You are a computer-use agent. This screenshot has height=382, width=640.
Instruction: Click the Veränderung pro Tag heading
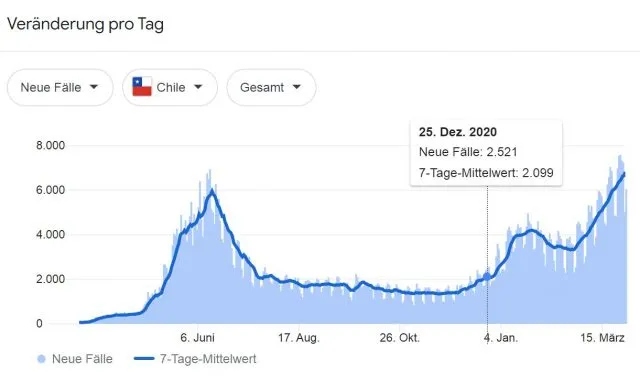85,24
